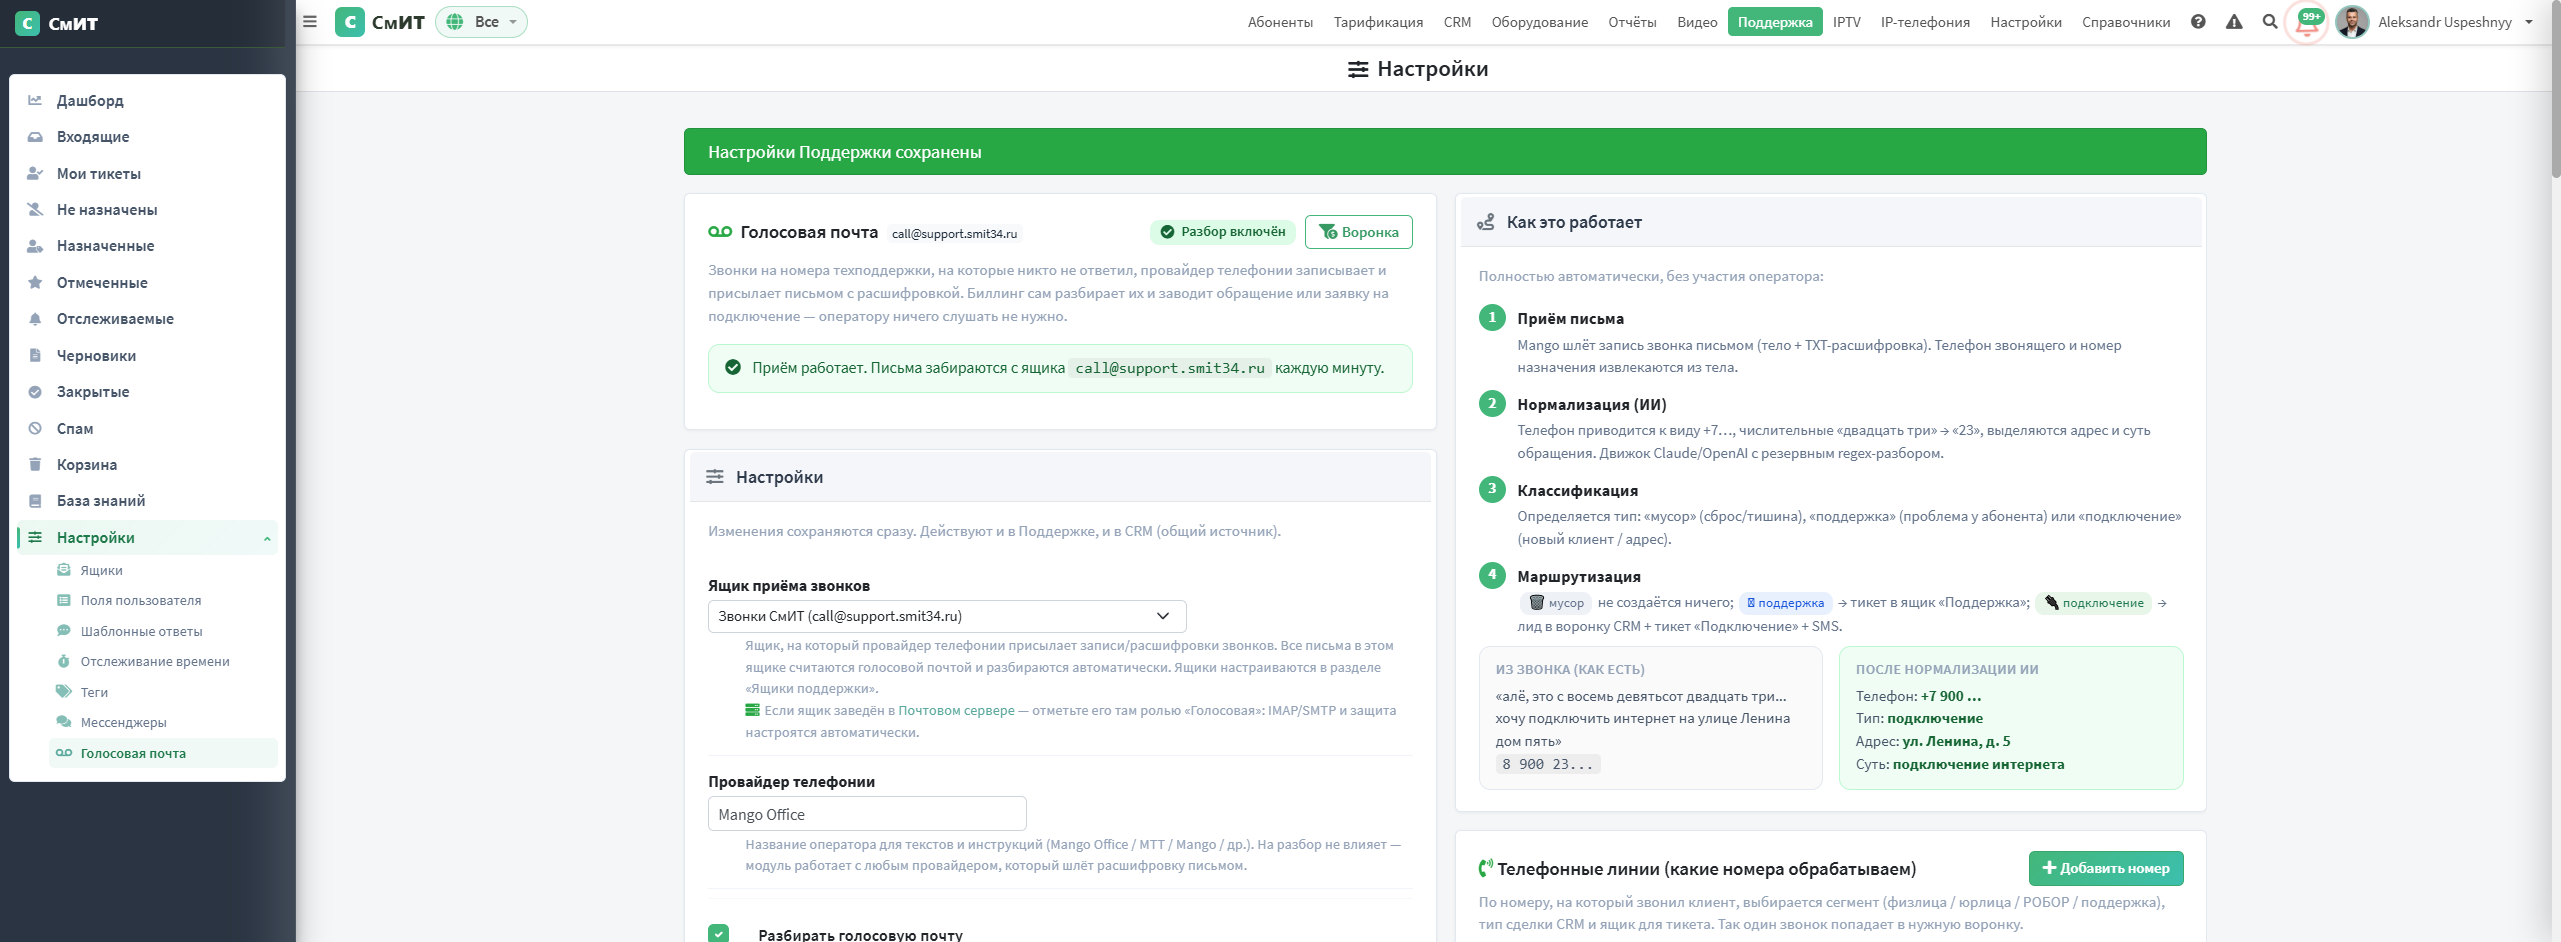Click the Теги tags icon
This screenshot has width=2561, height=942.
click(x=64, y=692)
